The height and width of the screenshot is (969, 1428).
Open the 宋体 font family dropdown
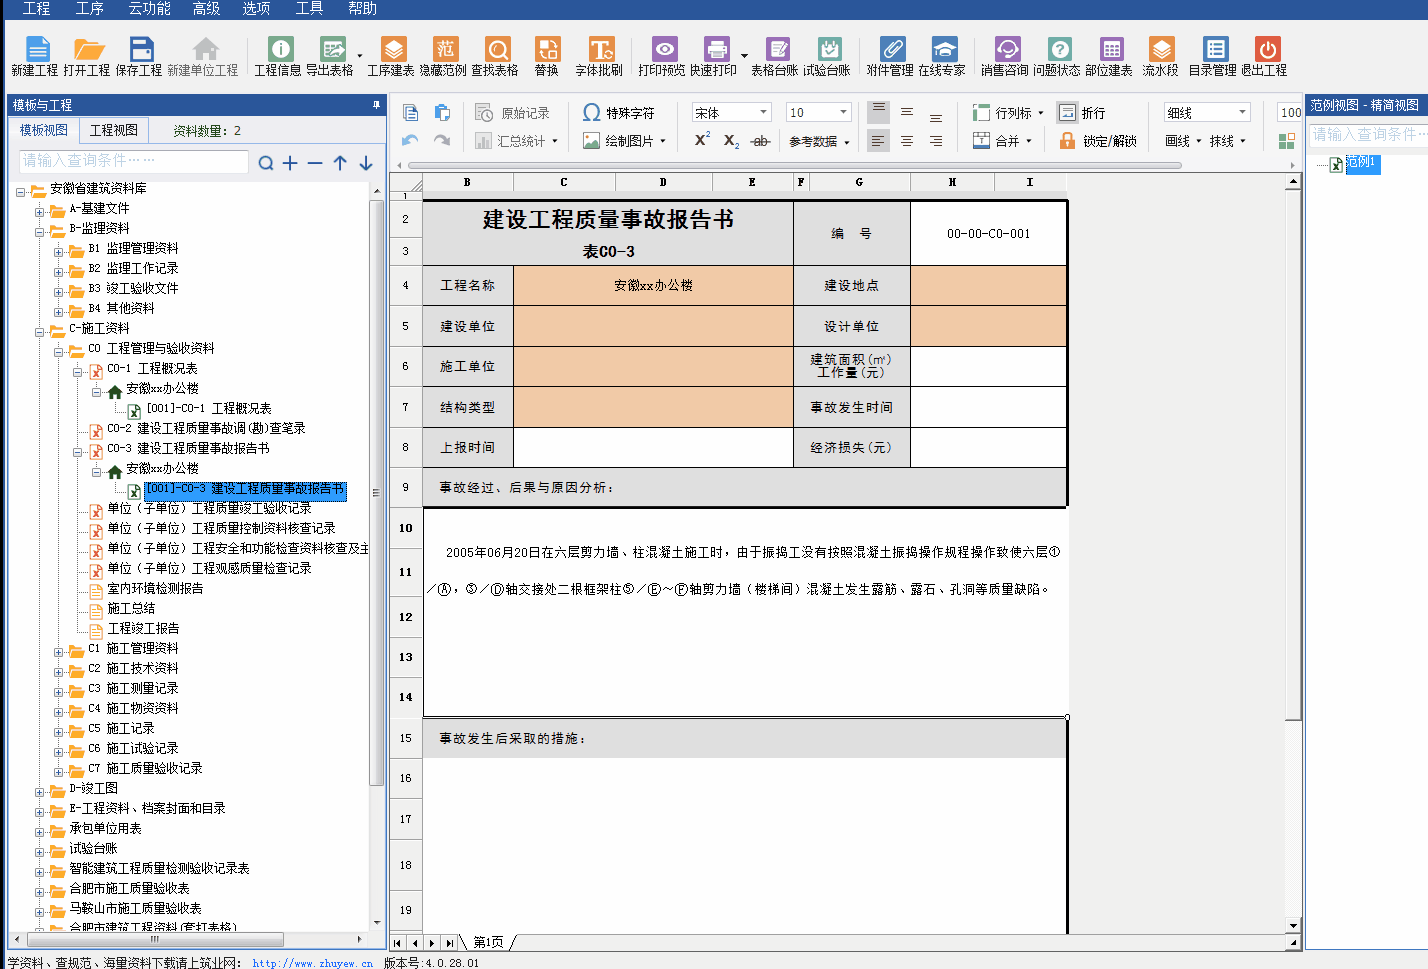coord(730,112)
